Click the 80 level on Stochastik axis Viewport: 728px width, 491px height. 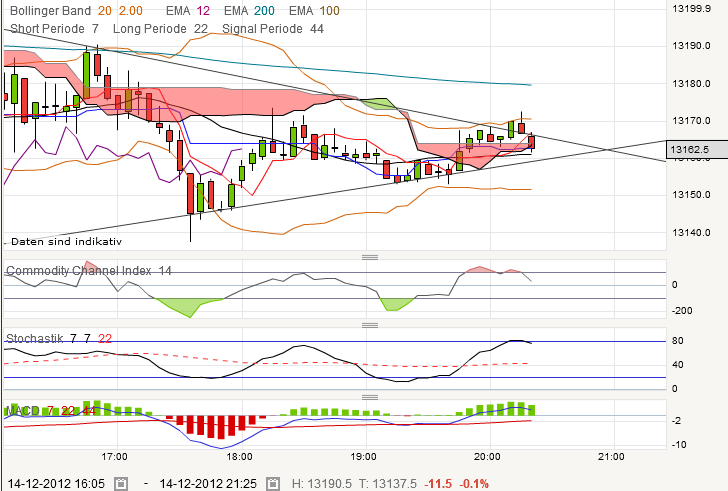pos(677,341)
